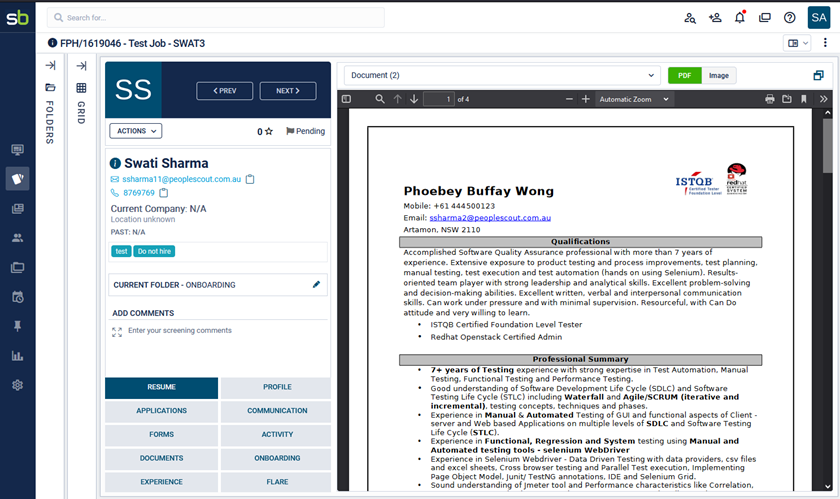The height and width of the screenshot is (499, 840).
Task: Click the screening comments field
Action: click(x=218, y=346)
